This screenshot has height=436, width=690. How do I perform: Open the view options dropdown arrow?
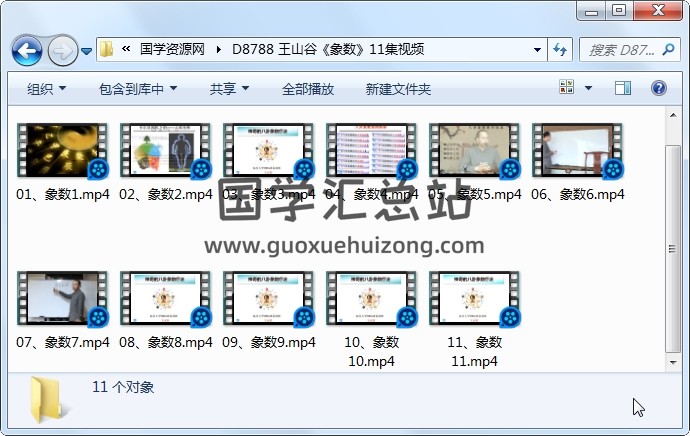[x=587, y=89]
